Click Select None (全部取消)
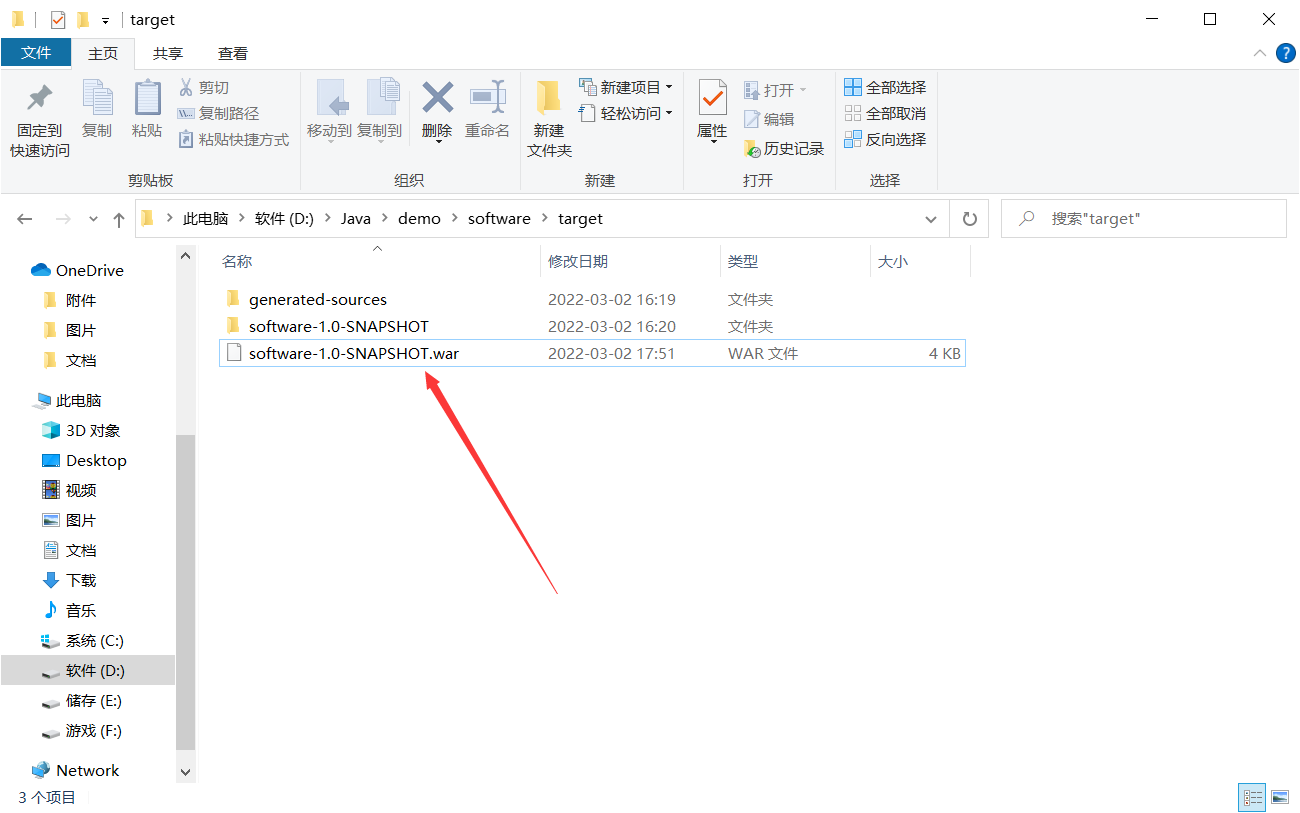The image size is (1300, 813). (x=885, y=114)
